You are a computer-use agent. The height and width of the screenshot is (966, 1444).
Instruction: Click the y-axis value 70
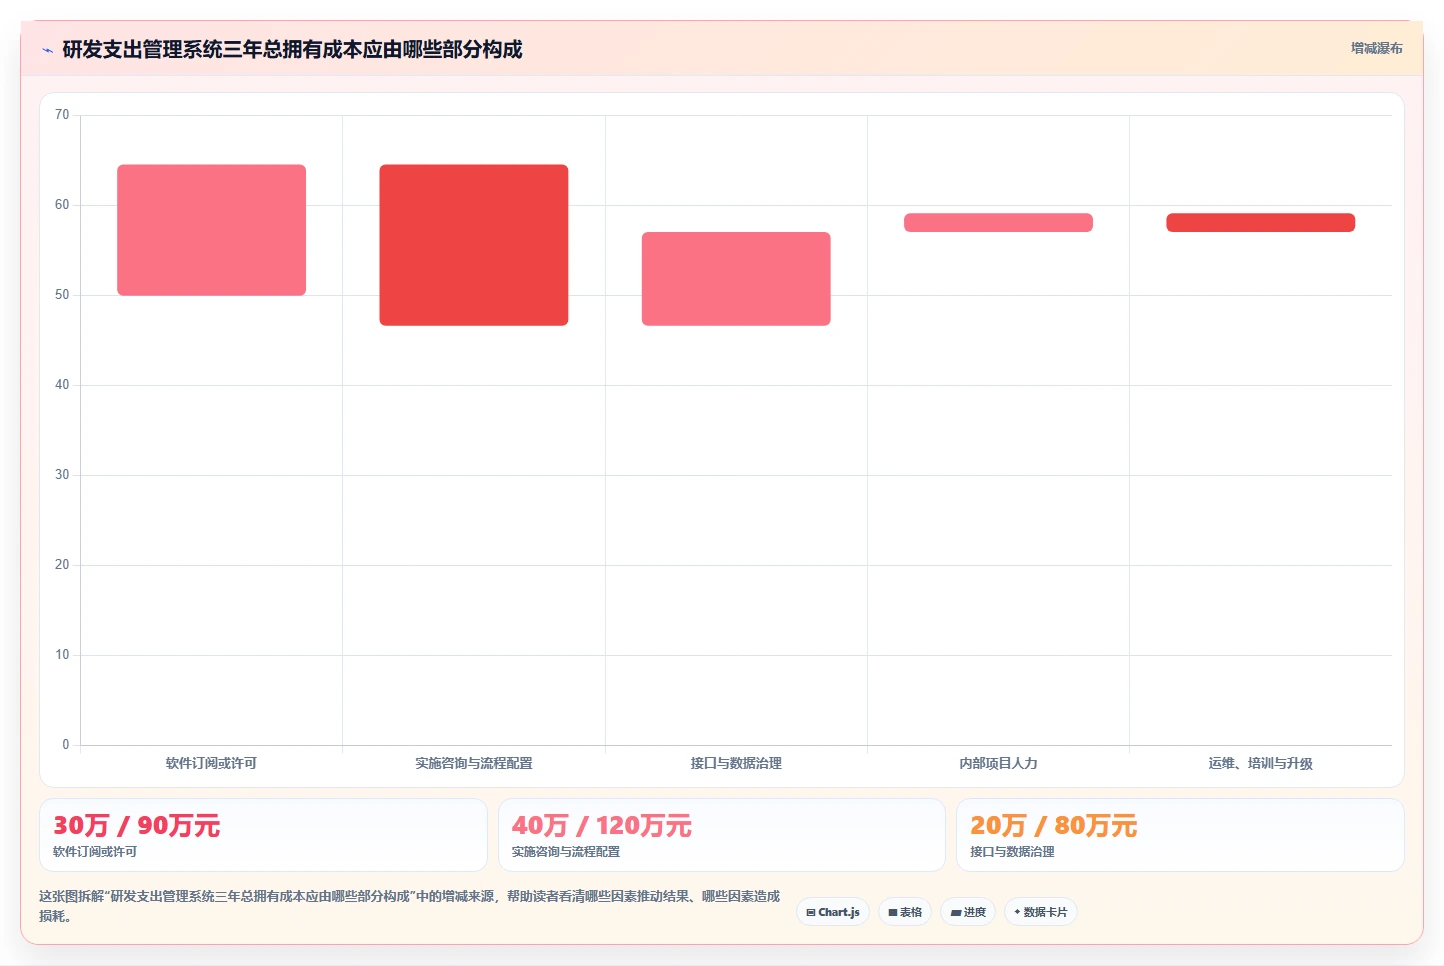(62, 115)
